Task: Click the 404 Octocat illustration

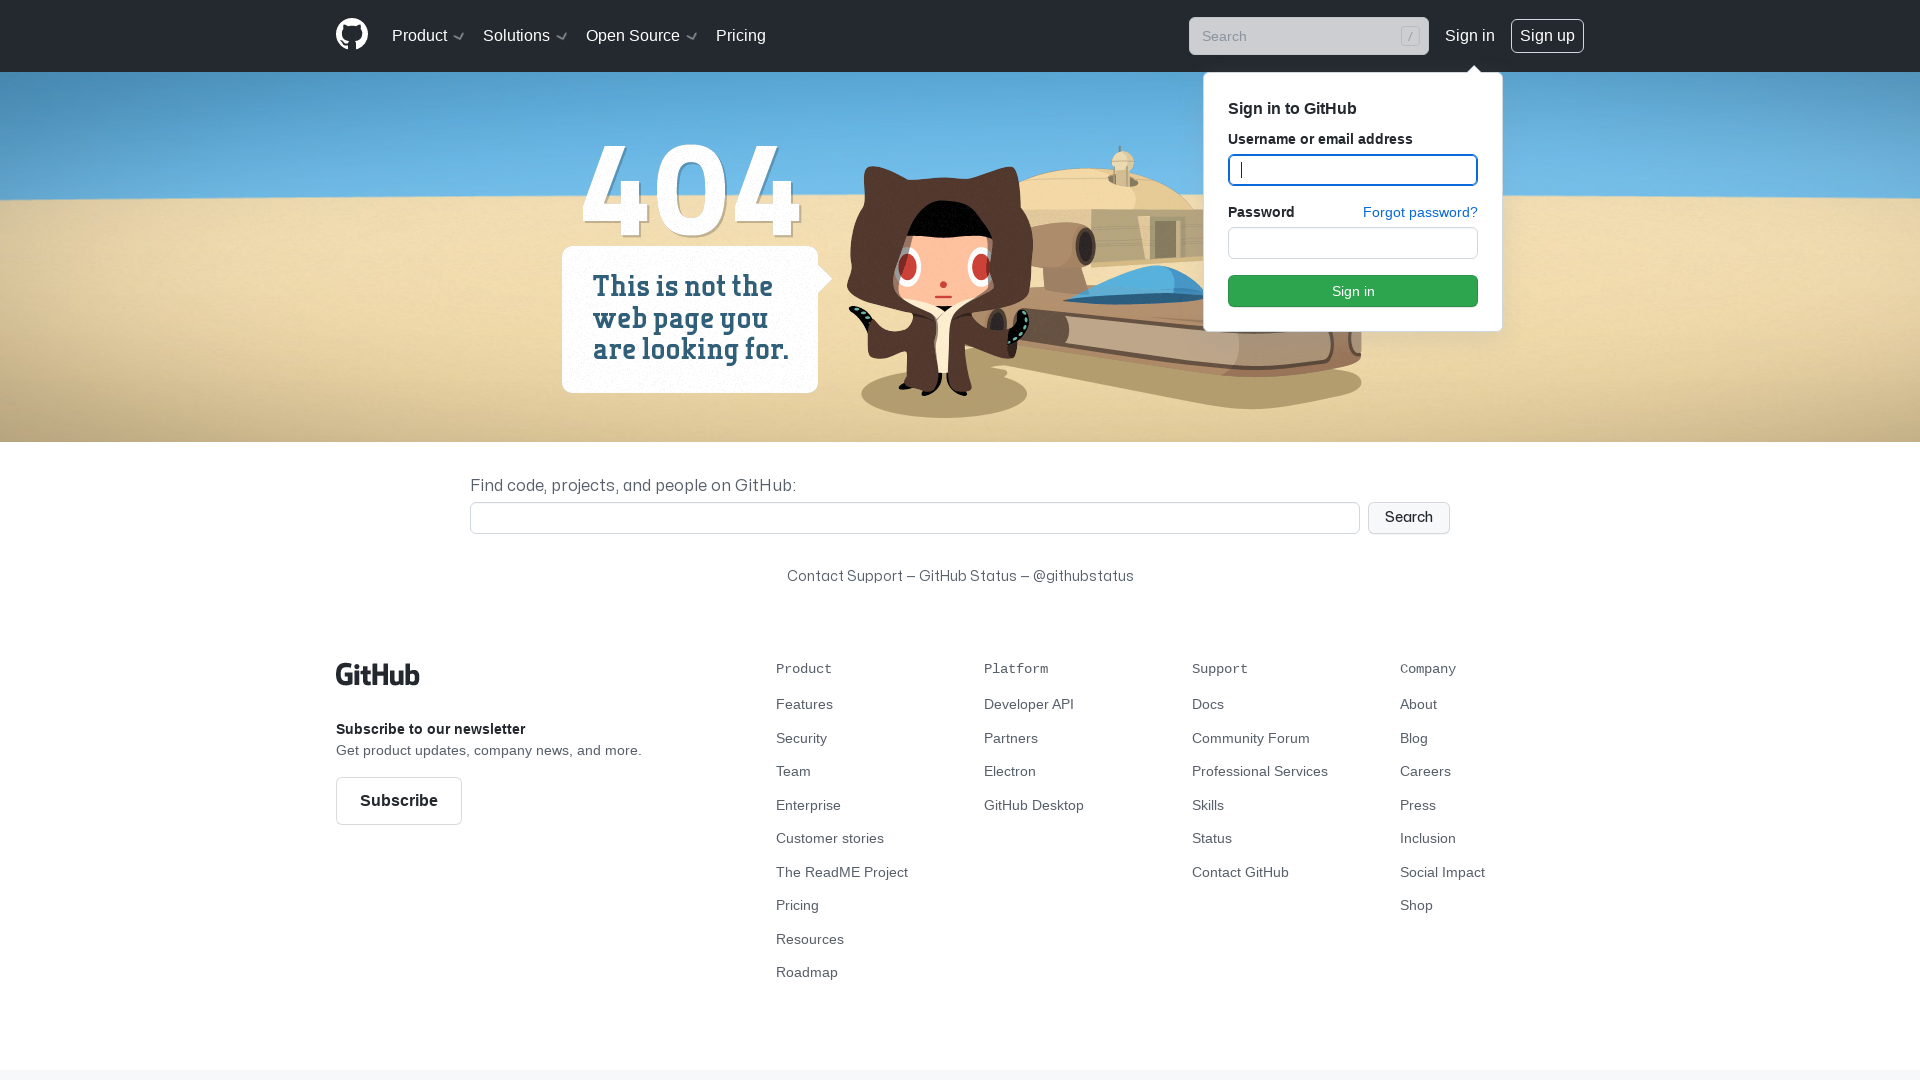Action: tap(940, 282)
